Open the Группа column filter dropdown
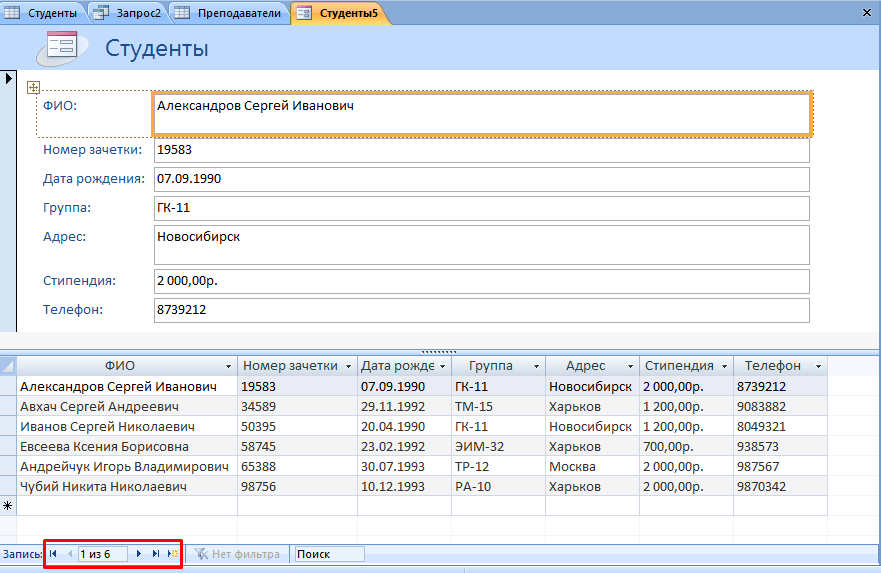881x573 pixels. click(536, 366)
